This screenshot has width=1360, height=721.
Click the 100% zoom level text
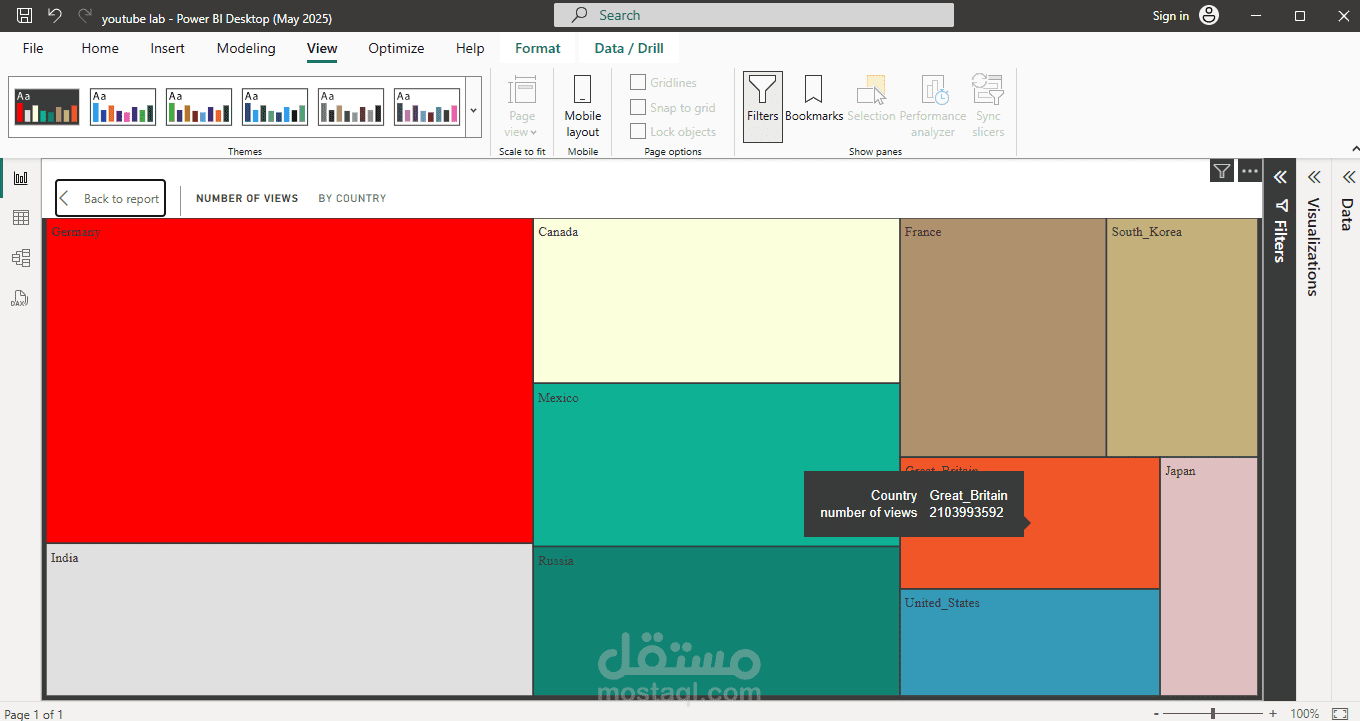(1304, 714)
